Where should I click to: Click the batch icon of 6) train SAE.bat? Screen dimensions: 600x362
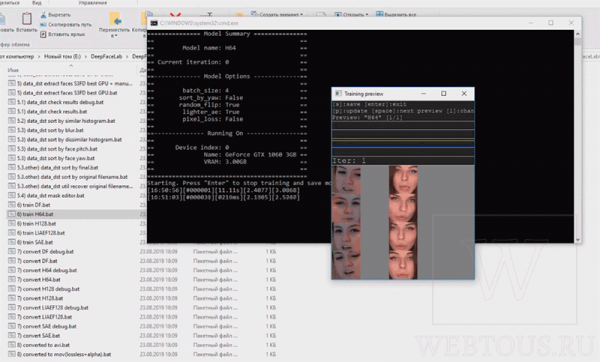pyautogui.click(x=12, y=242)
